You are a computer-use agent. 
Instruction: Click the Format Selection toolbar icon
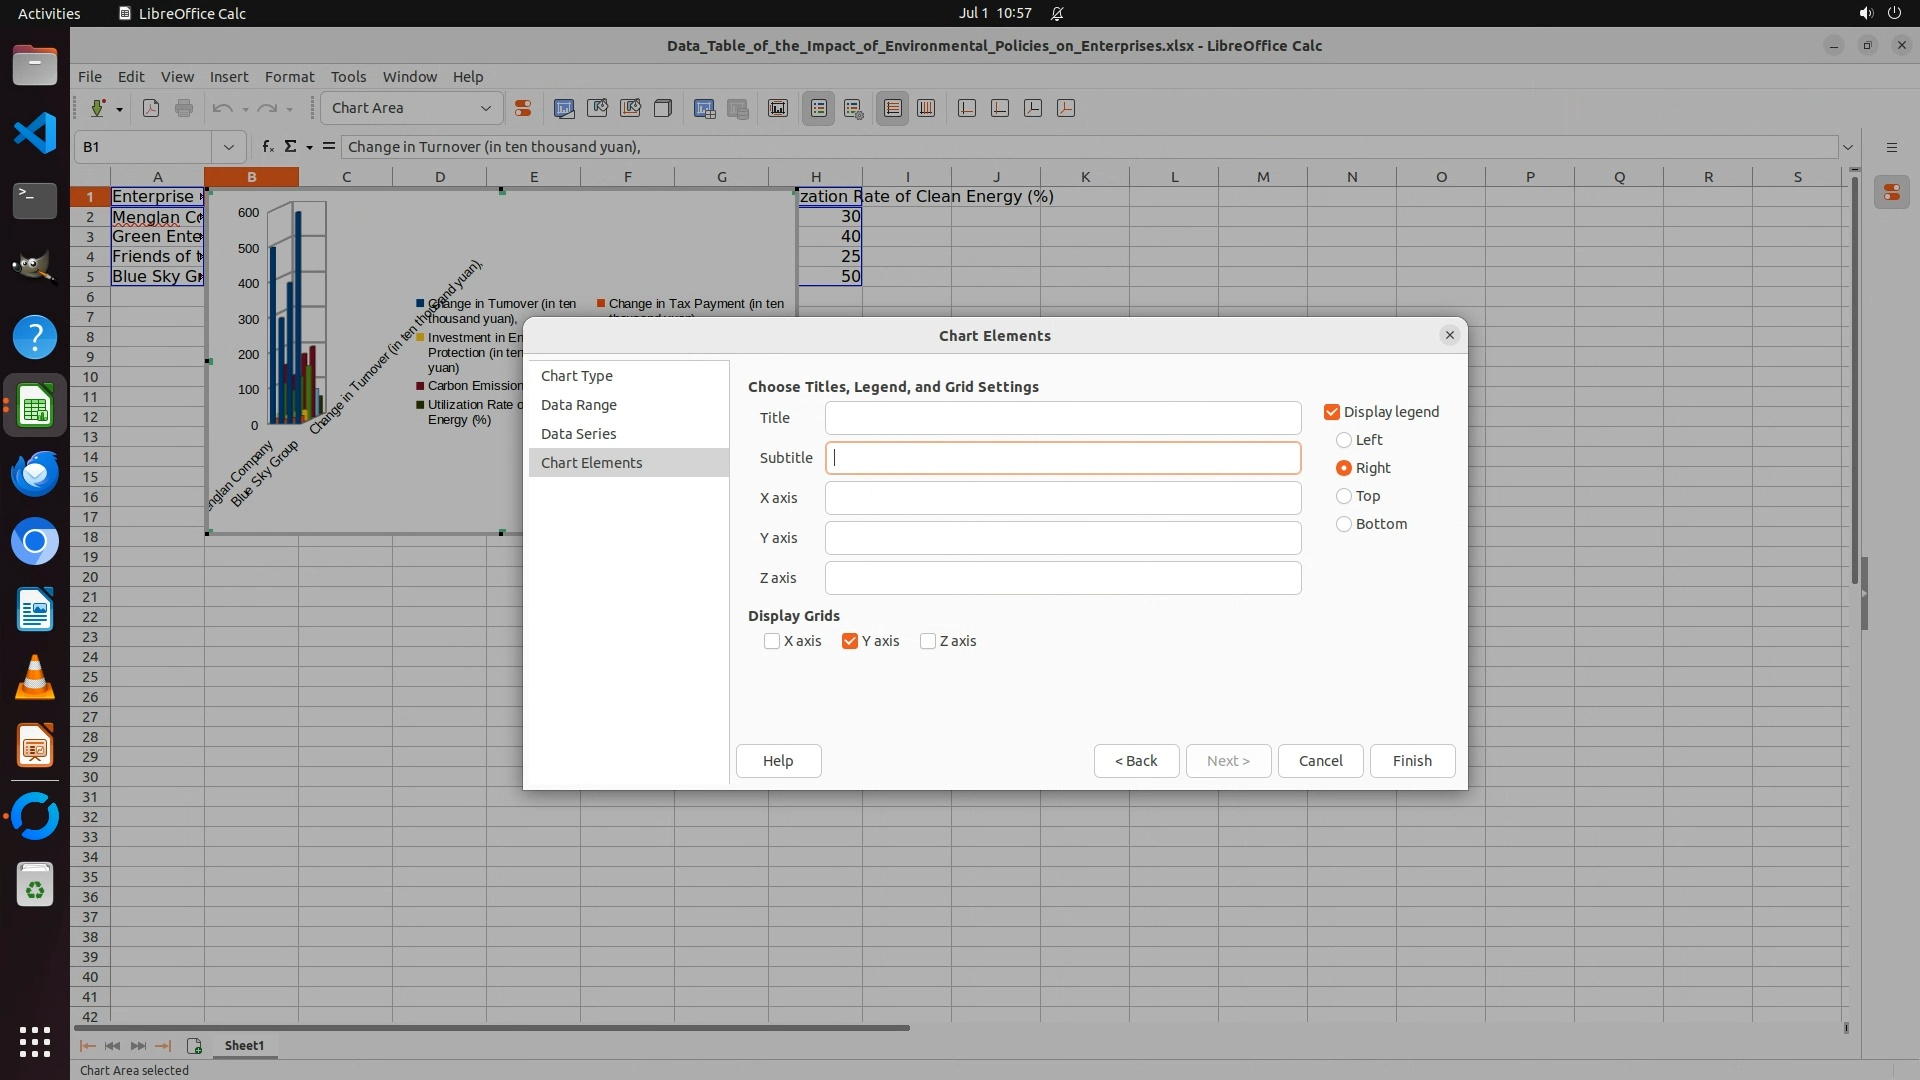point(522,108)
